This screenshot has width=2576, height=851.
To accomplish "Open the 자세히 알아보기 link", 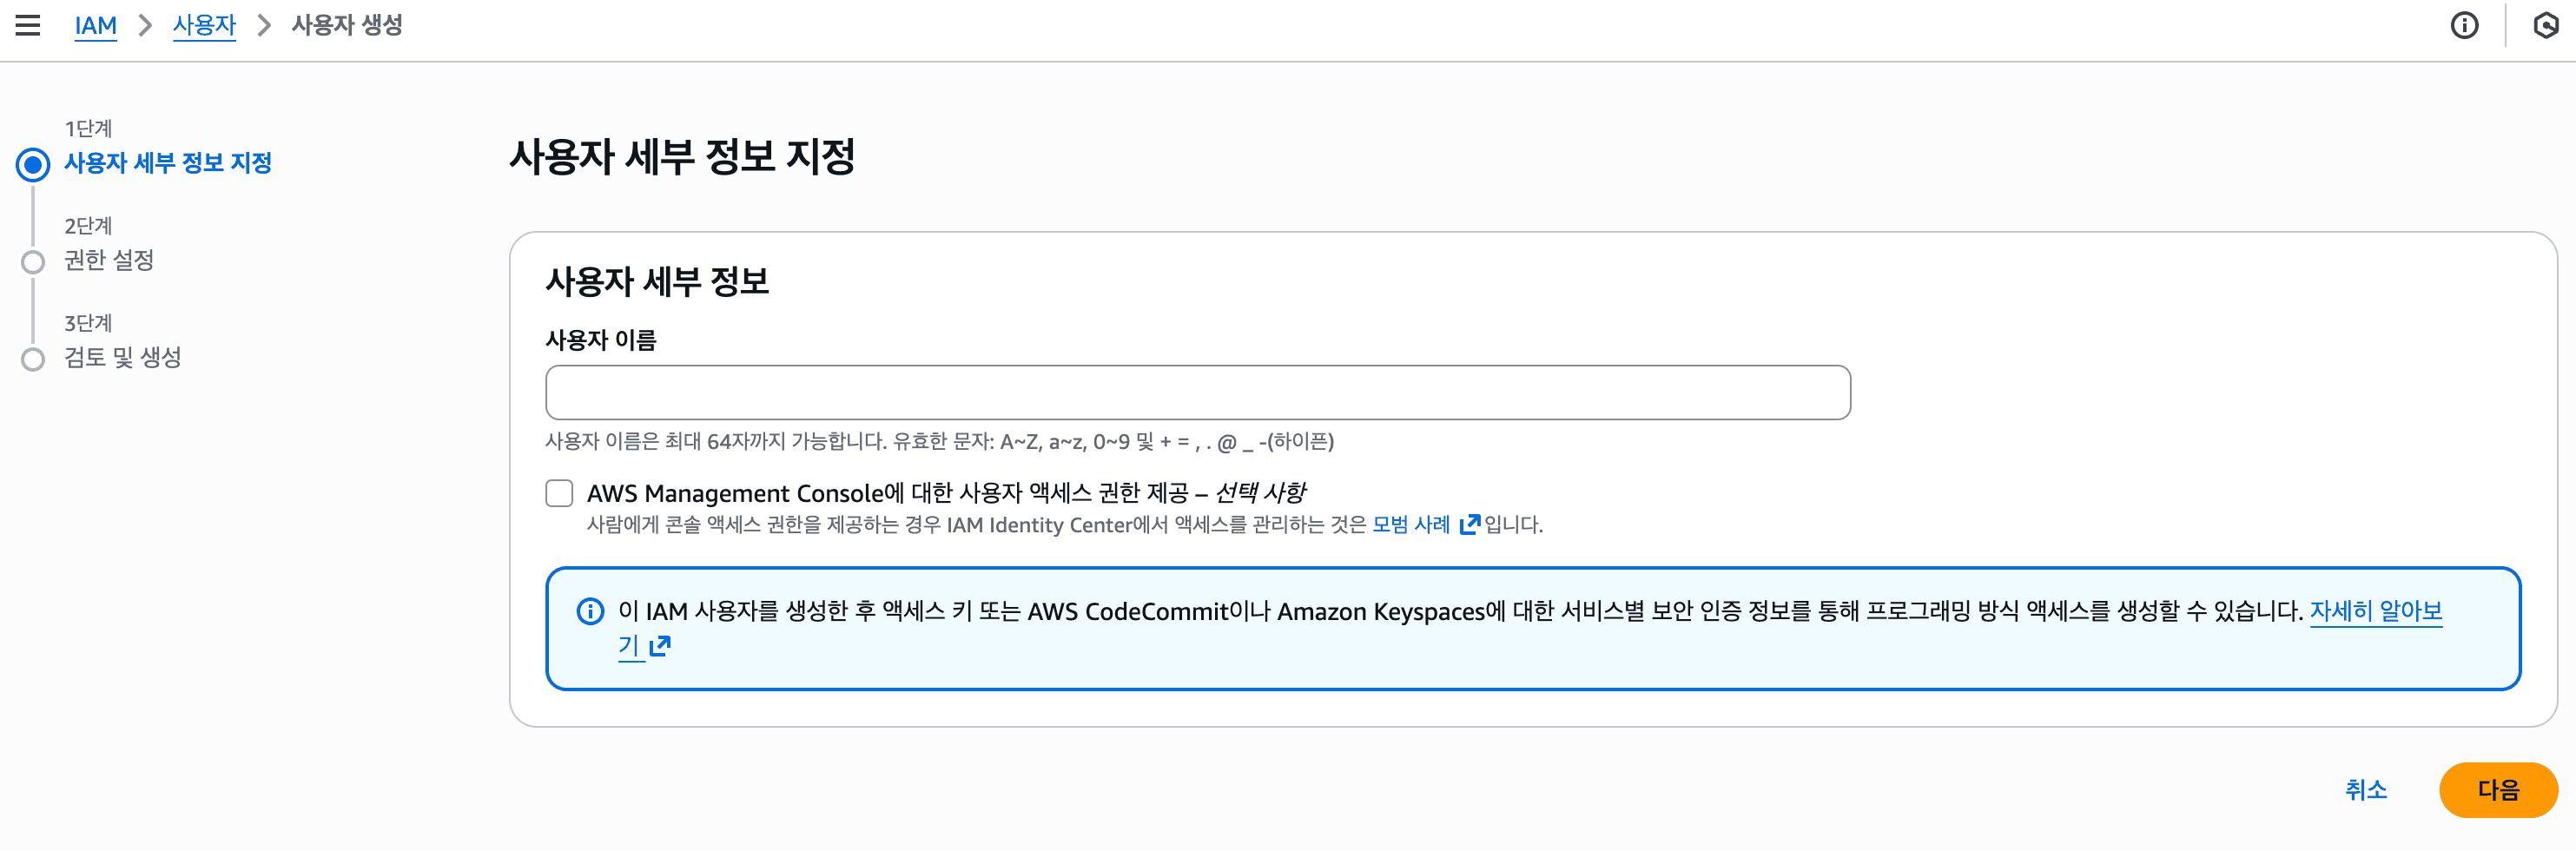I will (2378, 612).
